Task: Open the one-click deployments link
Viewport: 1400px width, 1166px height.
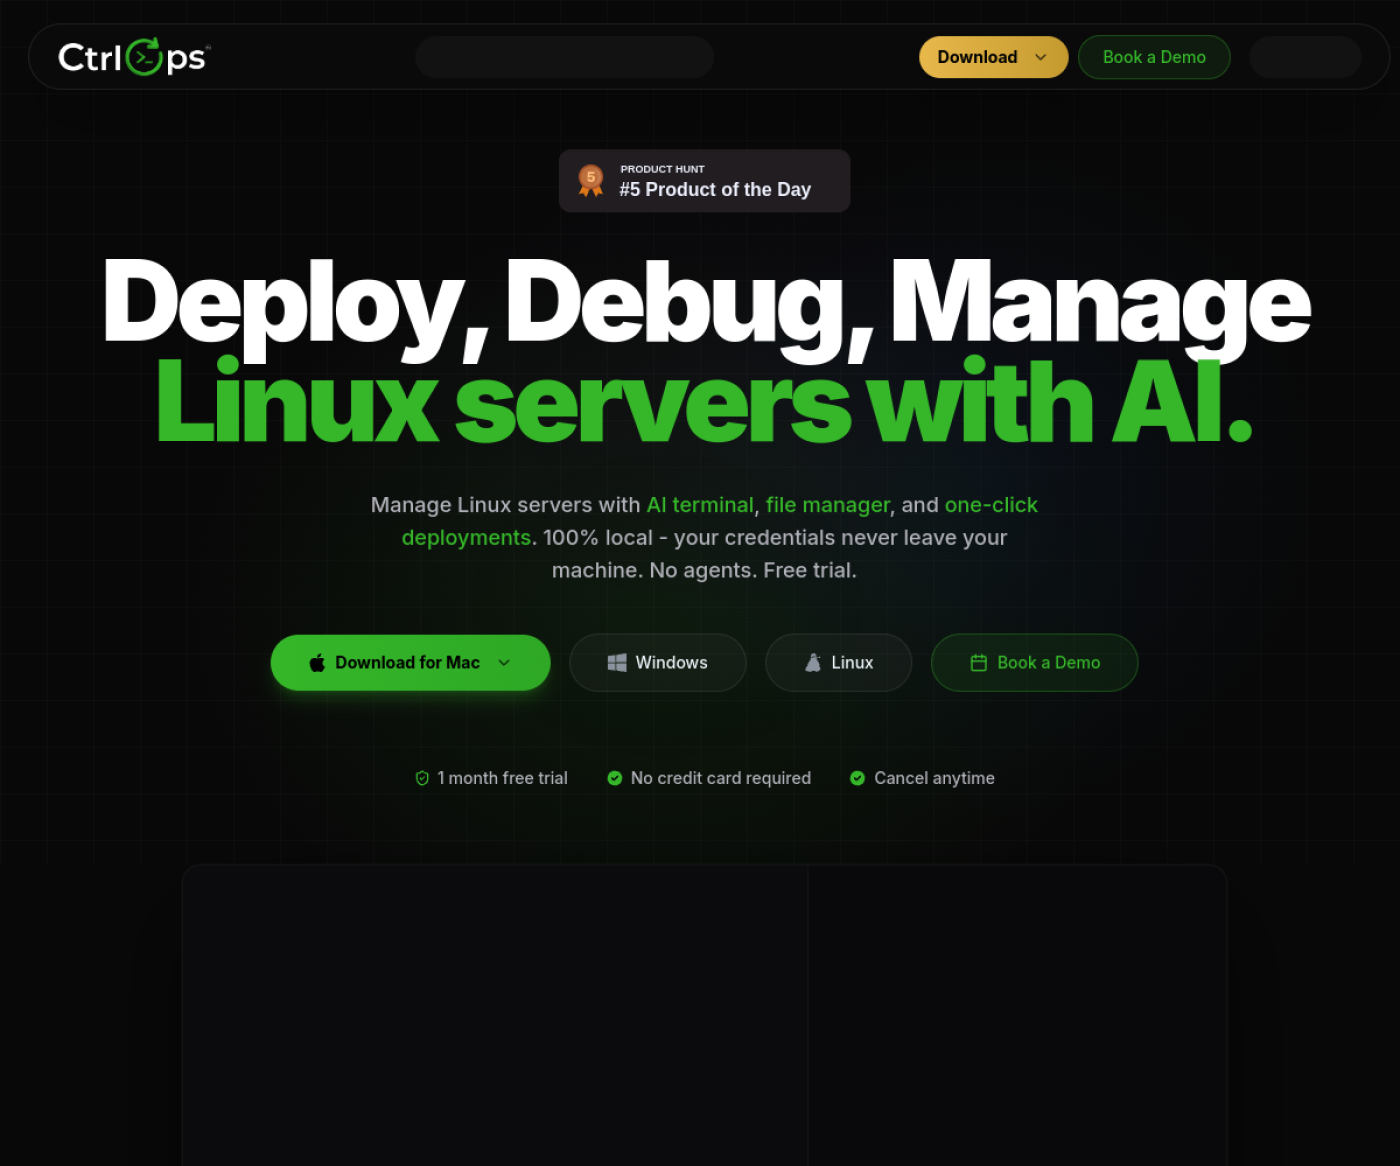Action: pos(720,521)
